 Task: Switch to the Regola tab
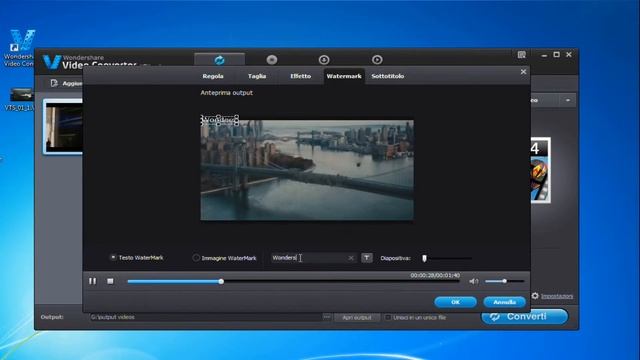coord(213,76)
